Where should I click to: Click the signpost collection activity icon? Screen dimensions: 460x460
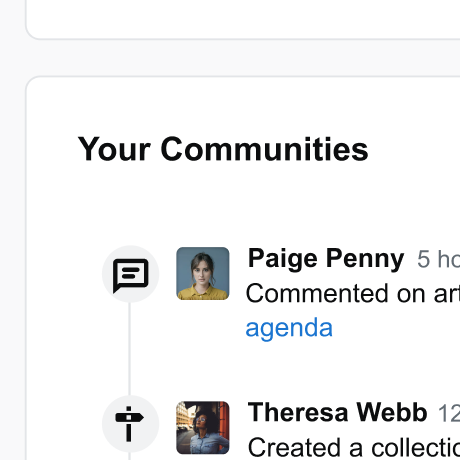(x=129, y=424)
